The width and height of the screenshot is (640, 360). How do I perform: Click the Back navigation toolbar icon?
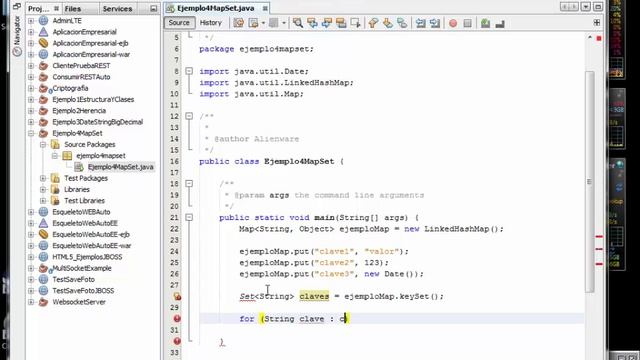[253, 23]
